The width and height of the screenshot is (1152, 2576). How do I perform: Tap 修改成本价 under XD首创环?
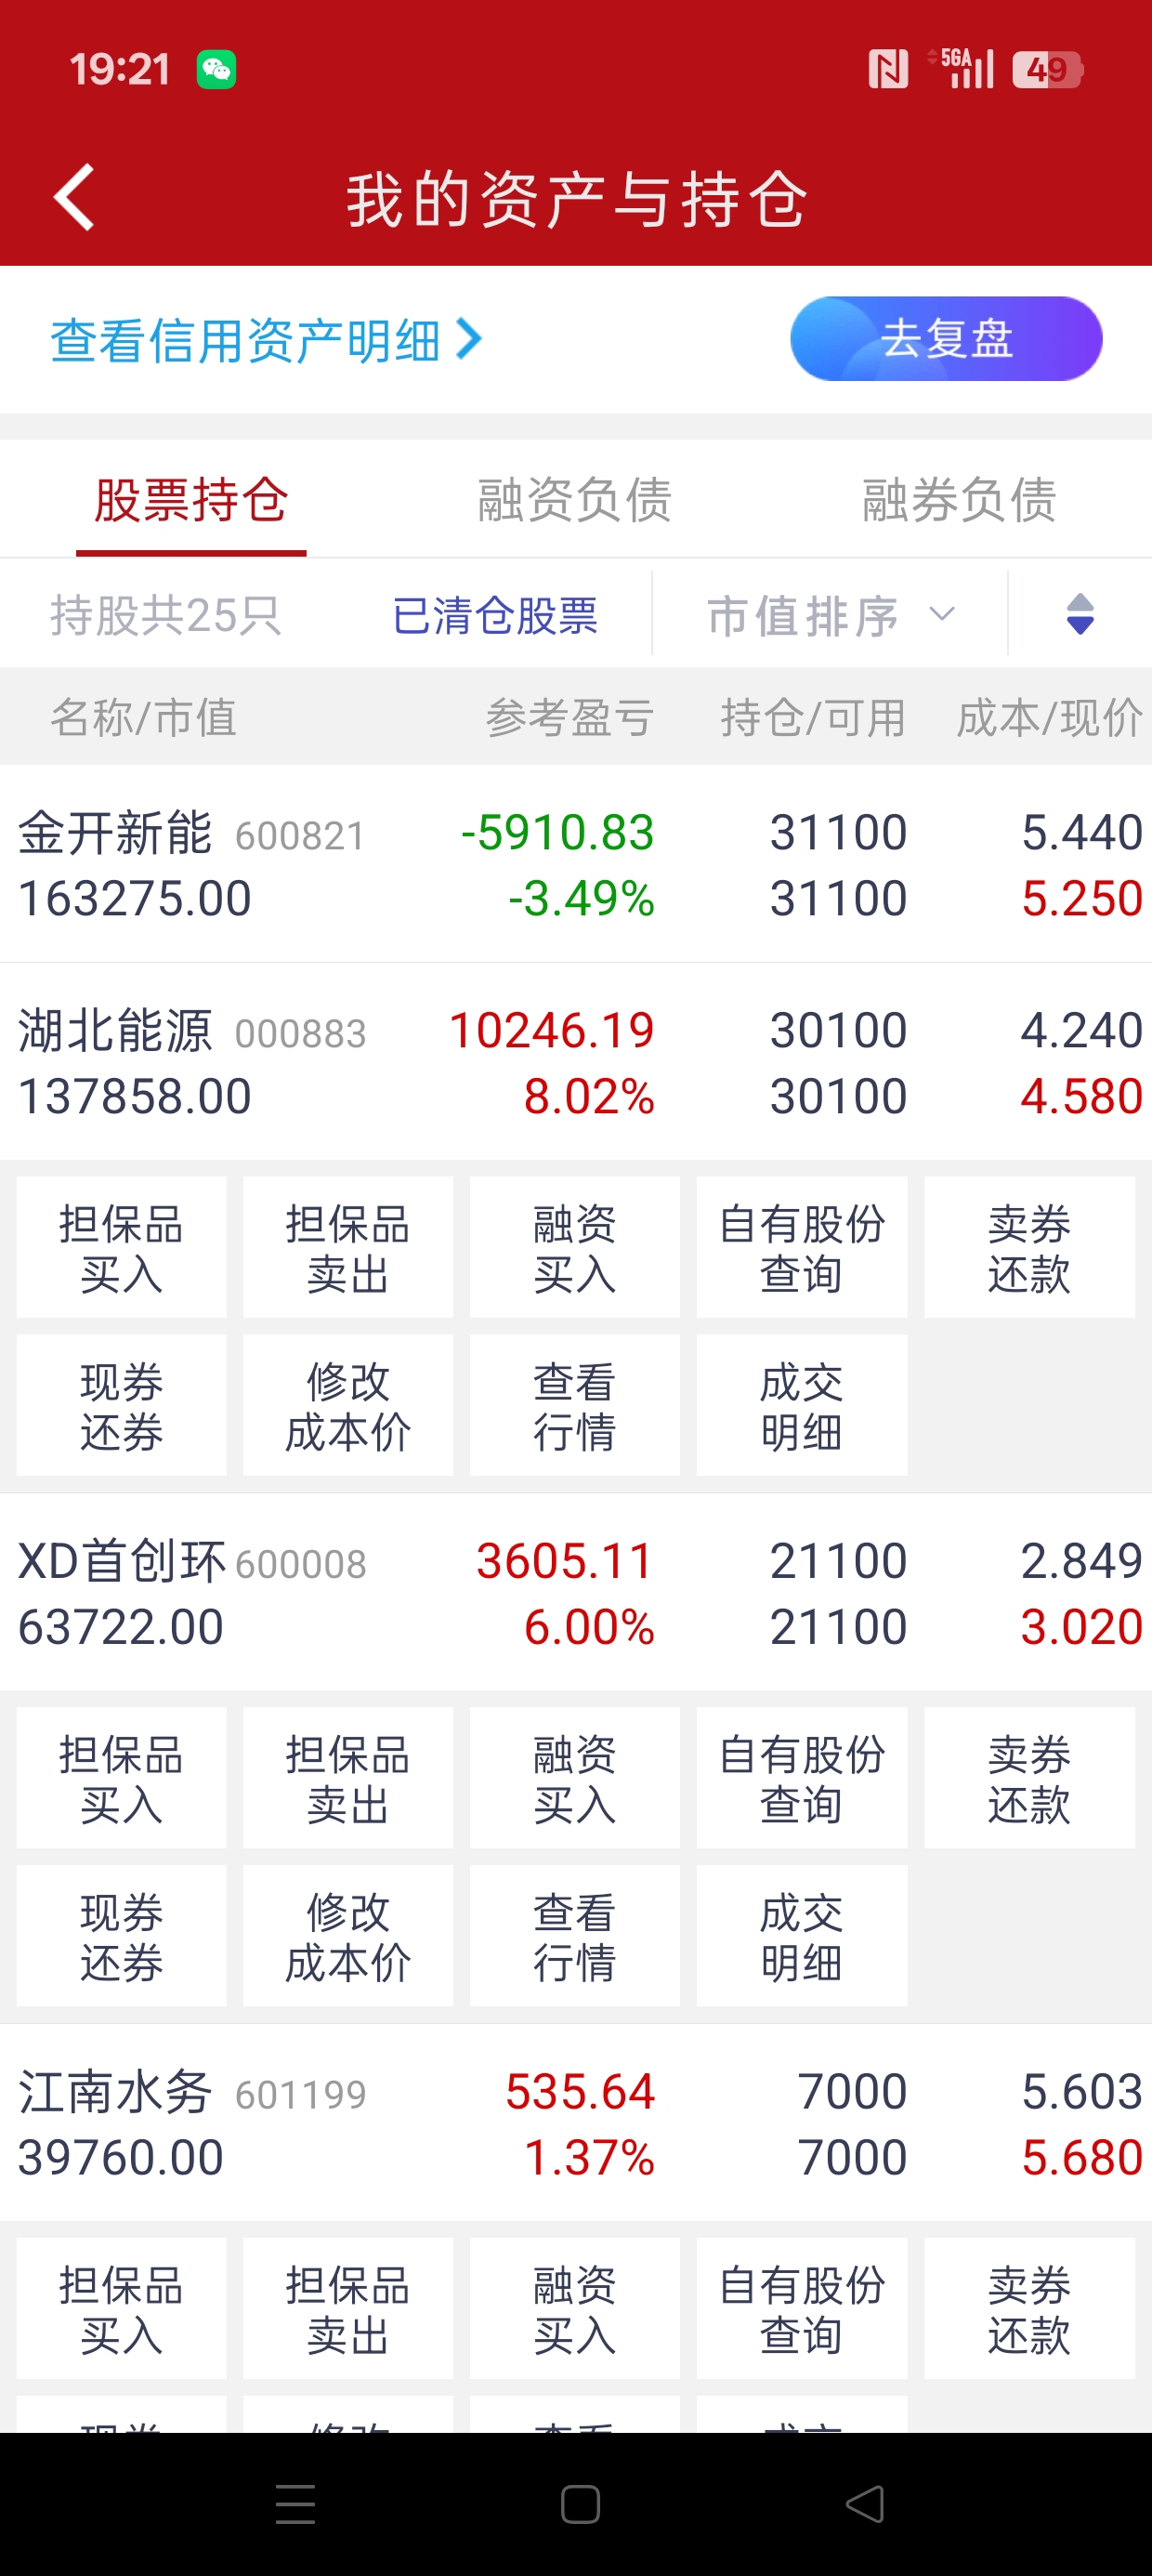pos(348,1936)
